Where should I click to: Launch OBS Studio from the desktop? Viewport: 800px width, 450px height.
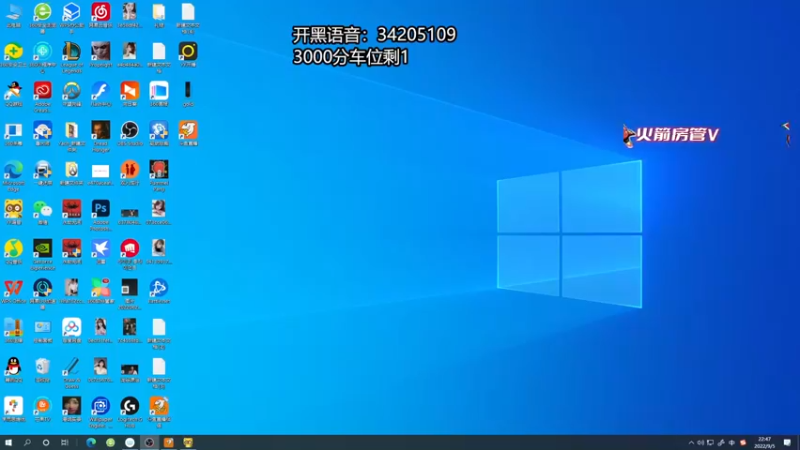click(130, 130)
